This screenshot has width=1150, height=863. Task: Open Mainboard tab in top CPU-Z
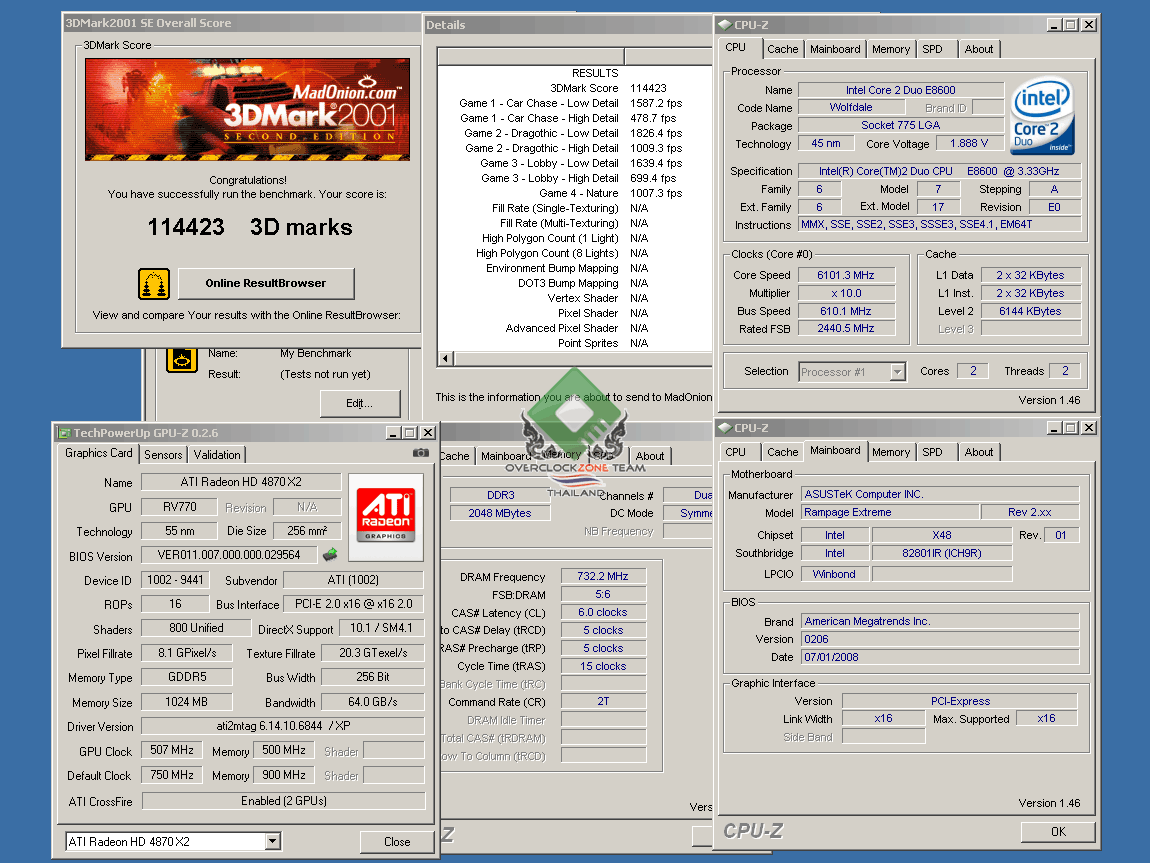pyautogui.click(x=835, y=49)
